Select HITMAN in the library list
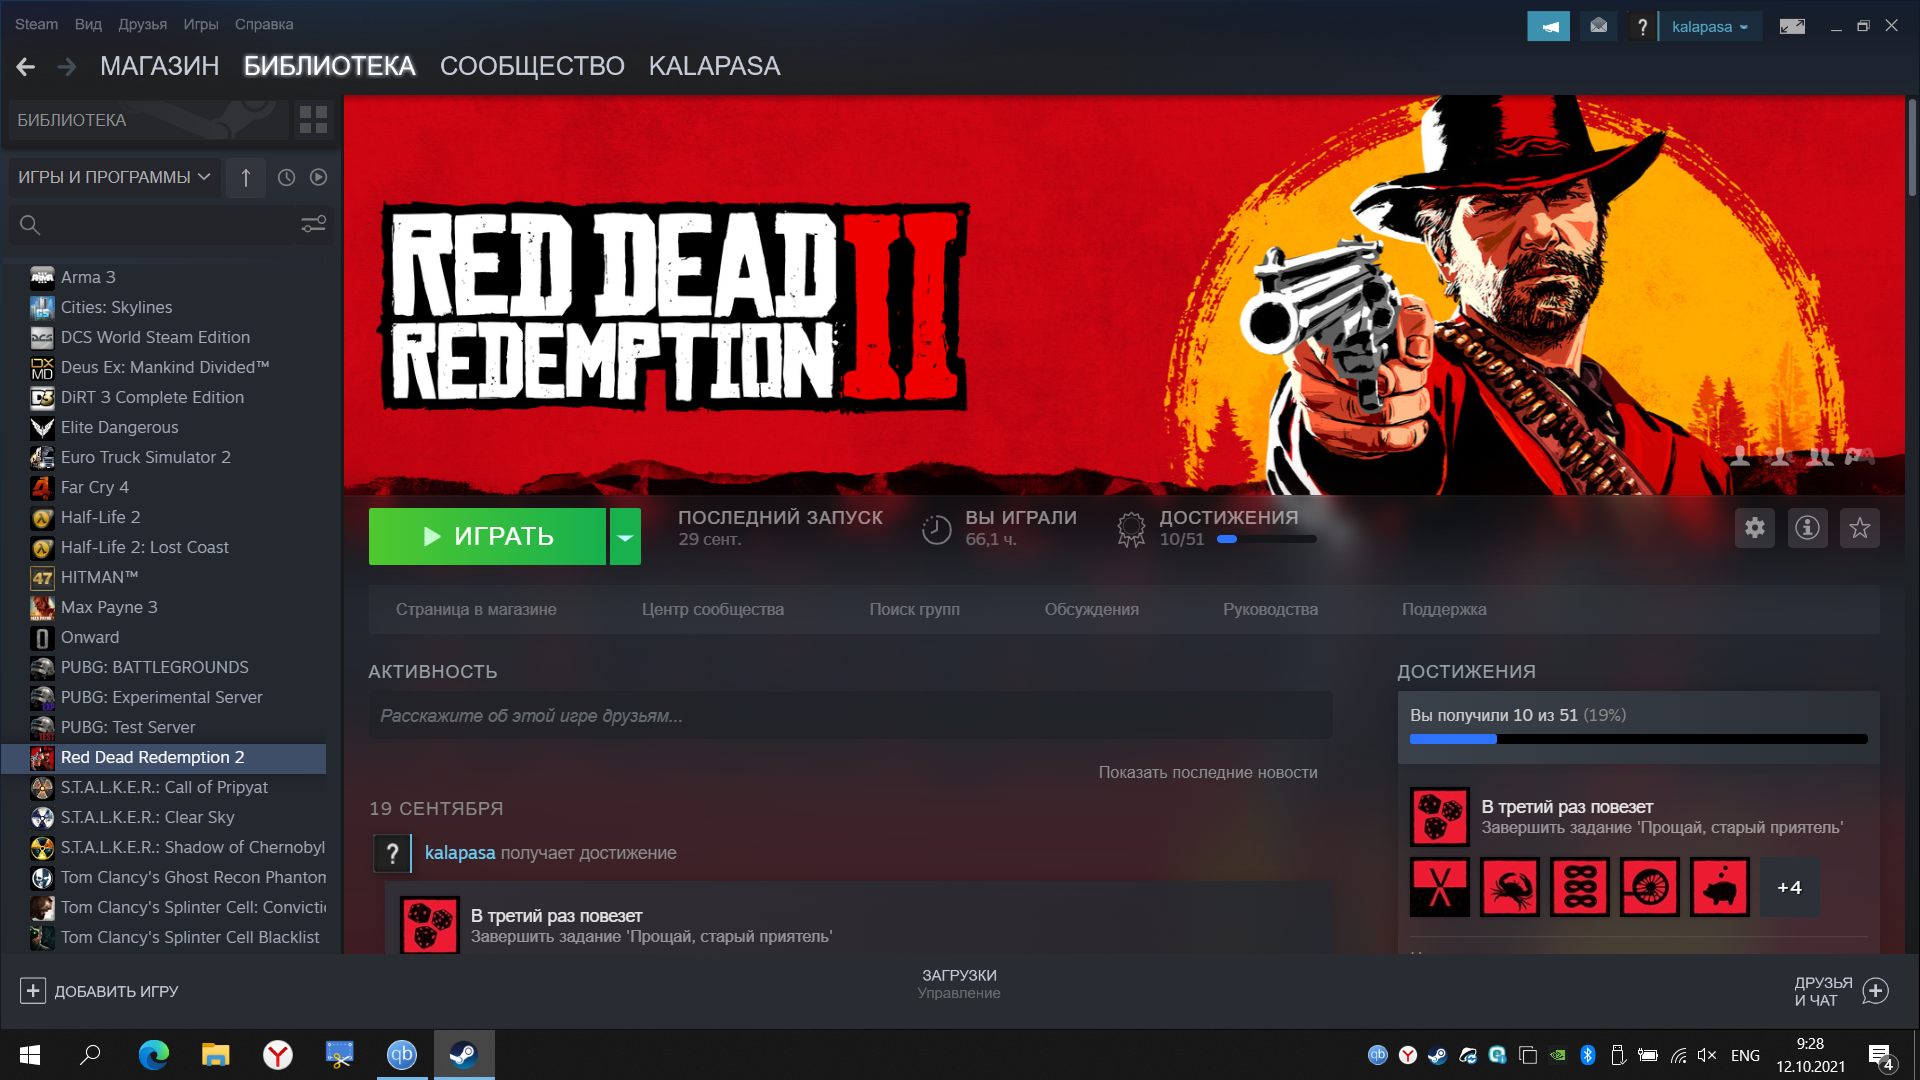The width and height of the screenshot is (1920, 1080). click(165, 577)
